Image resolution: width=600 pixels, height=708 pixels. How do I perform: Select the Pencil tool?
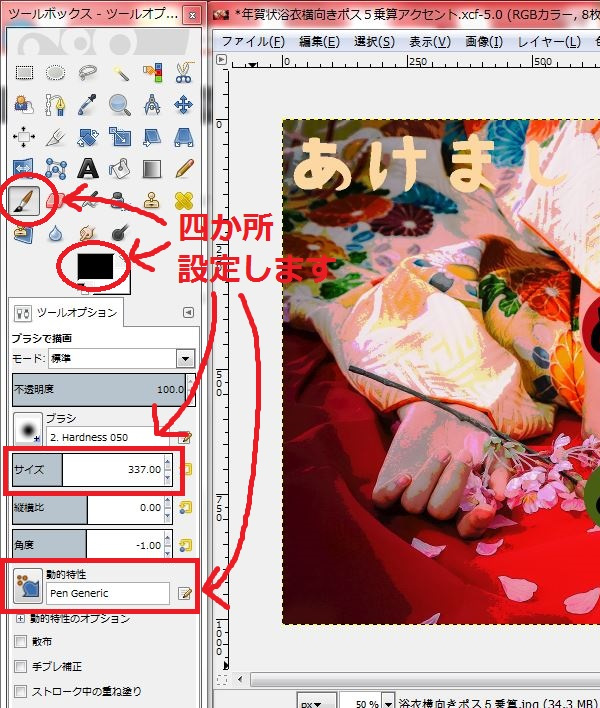tap(184, 169)
